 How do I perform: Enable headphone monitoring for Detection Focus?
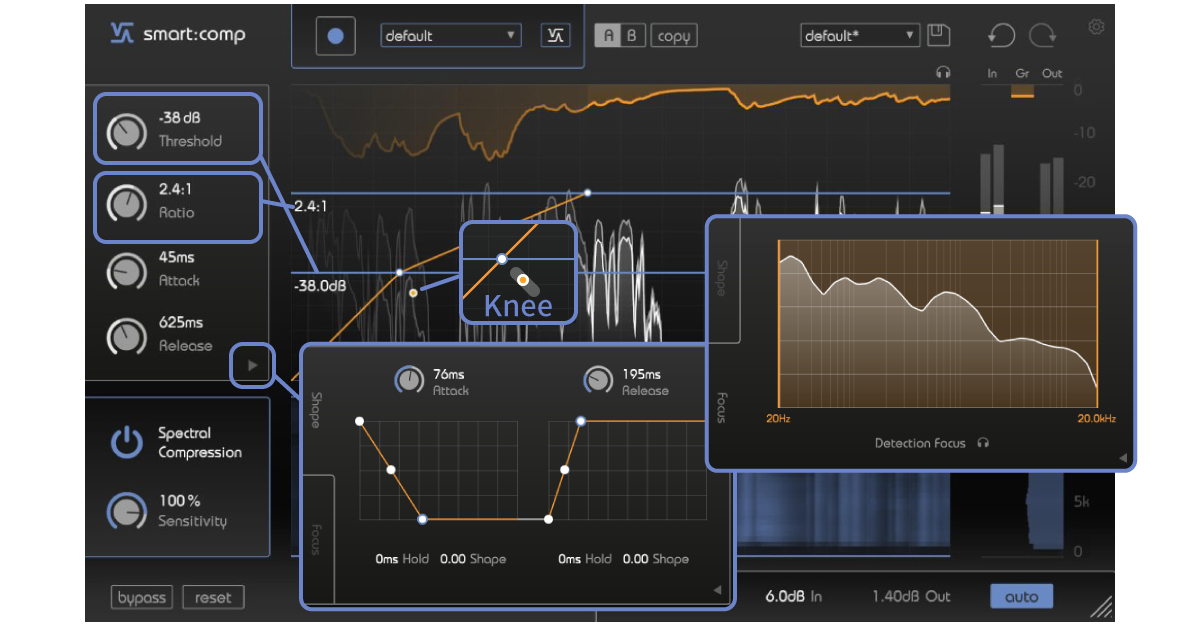(x=982, y=443)
